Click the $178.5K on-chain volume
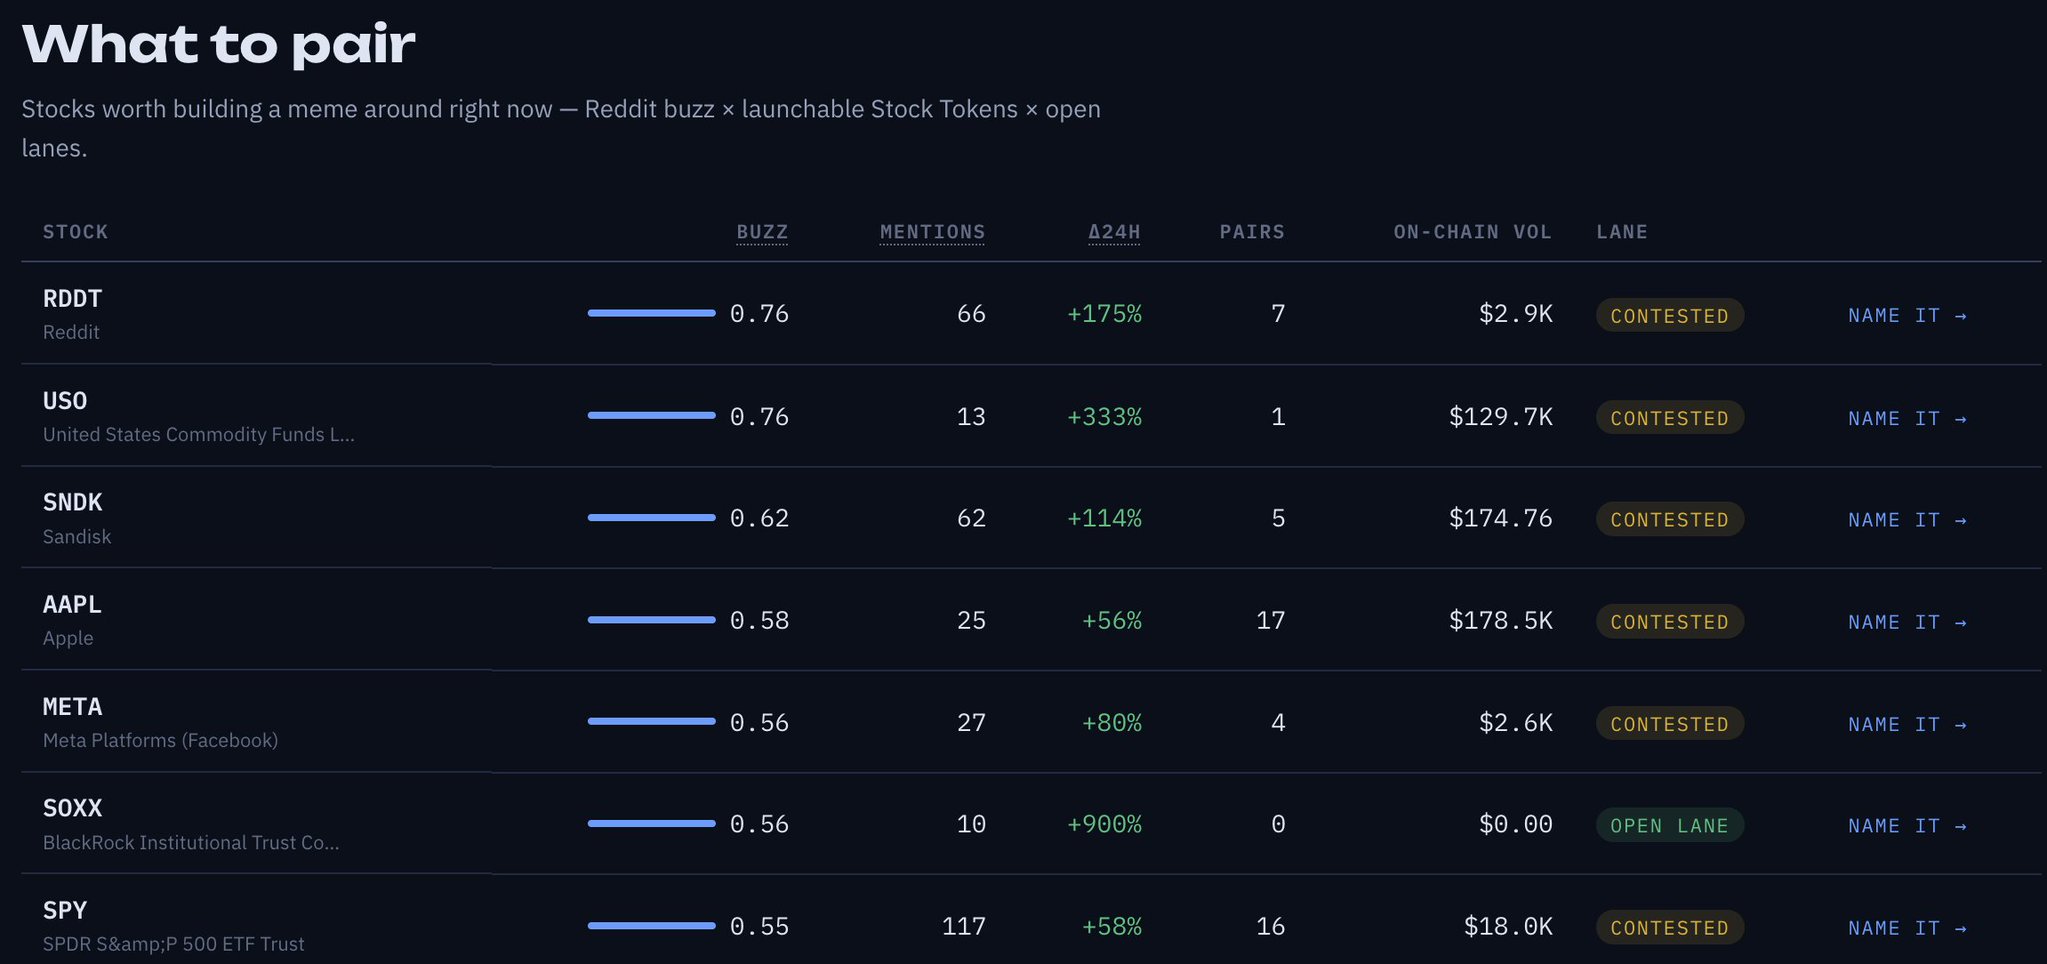The image size is (2047, 964). click(1501, 620)
